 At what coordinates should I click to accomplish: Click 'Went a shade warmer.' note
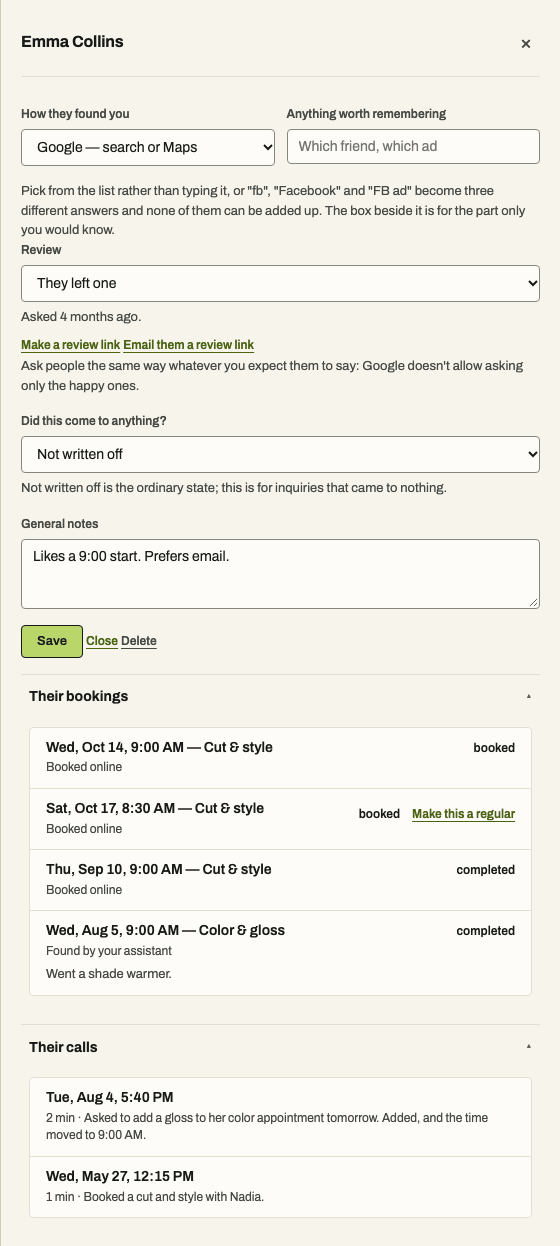[108, 973]
